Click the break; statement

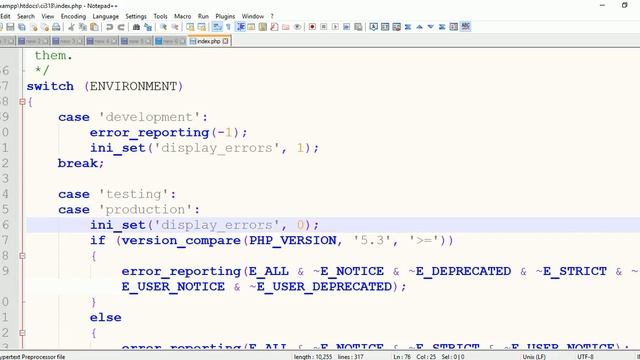click(x=81, y=163)
